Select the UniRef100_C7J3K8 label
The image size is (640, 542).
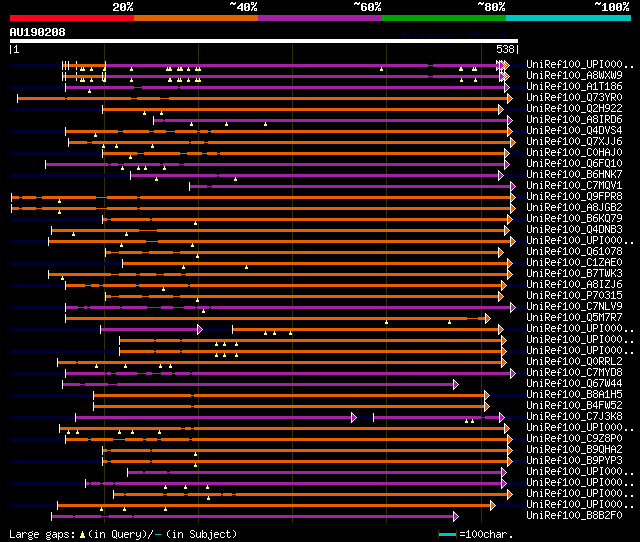574,417
